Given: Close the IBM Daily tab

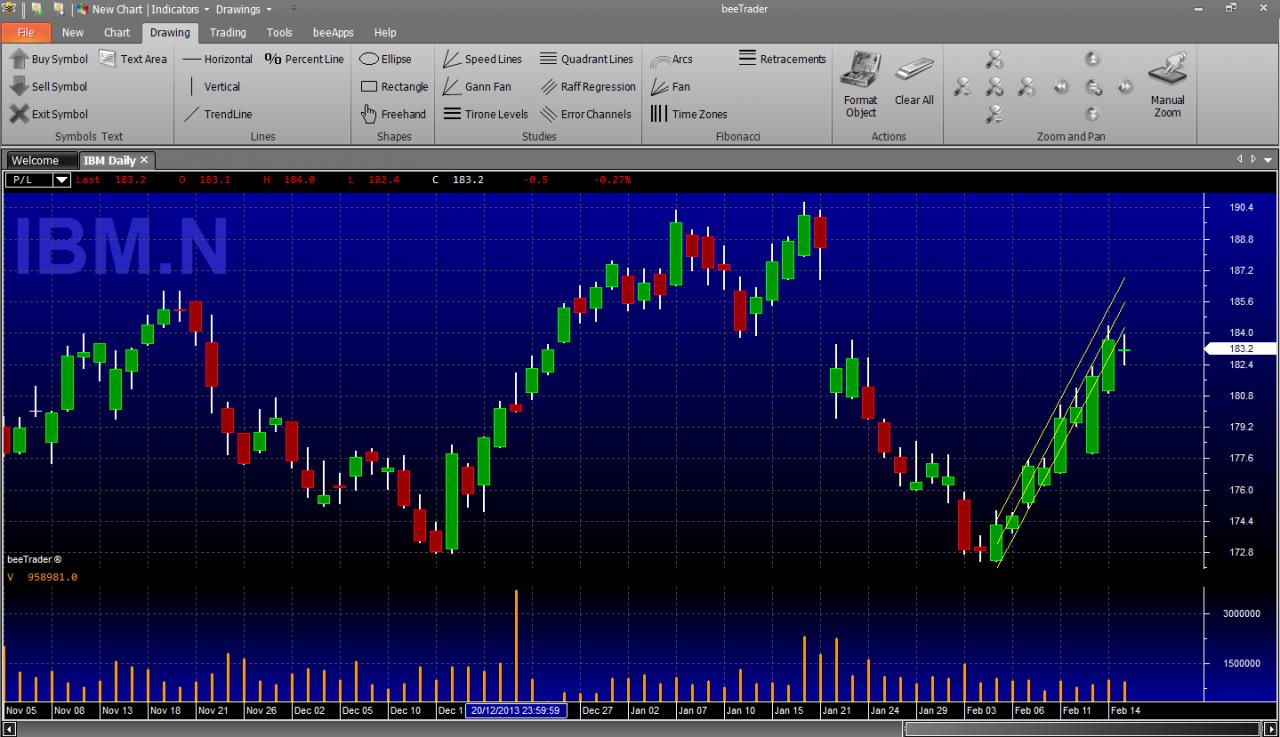Looking at the screenshot, I should click(x=144, y=160).
